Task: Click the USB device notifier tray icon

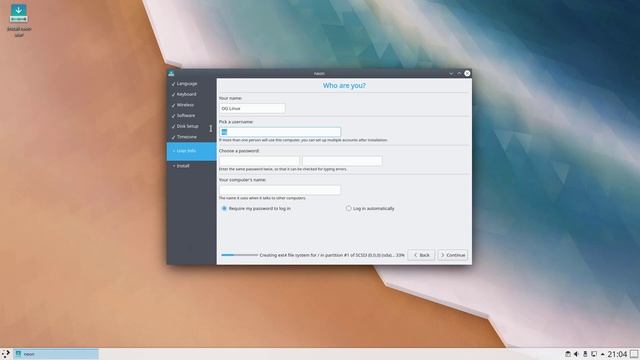Action: tap(585, 354)
